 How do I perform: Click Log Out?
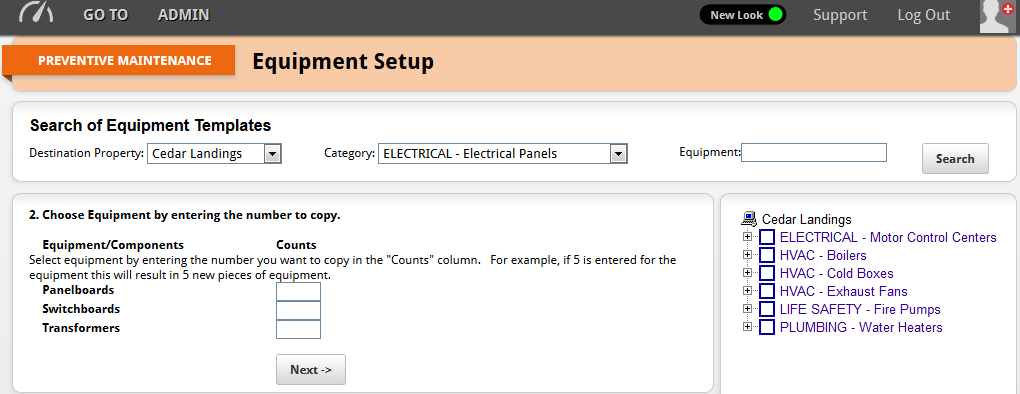pyautogui.click(x=924, y=15)
